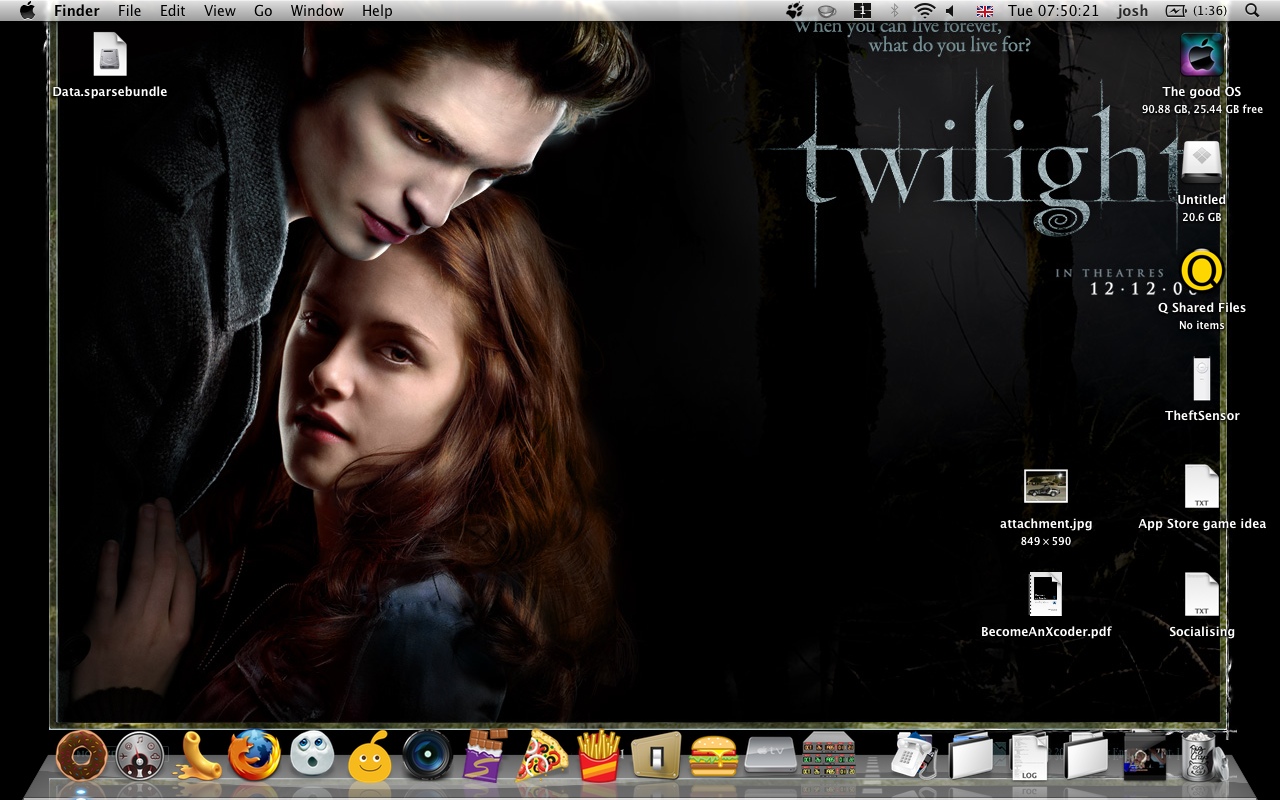The height and width of the screenshot is (800, 1280).
Task: Open the Edit menu
Action: click(173, 11)
